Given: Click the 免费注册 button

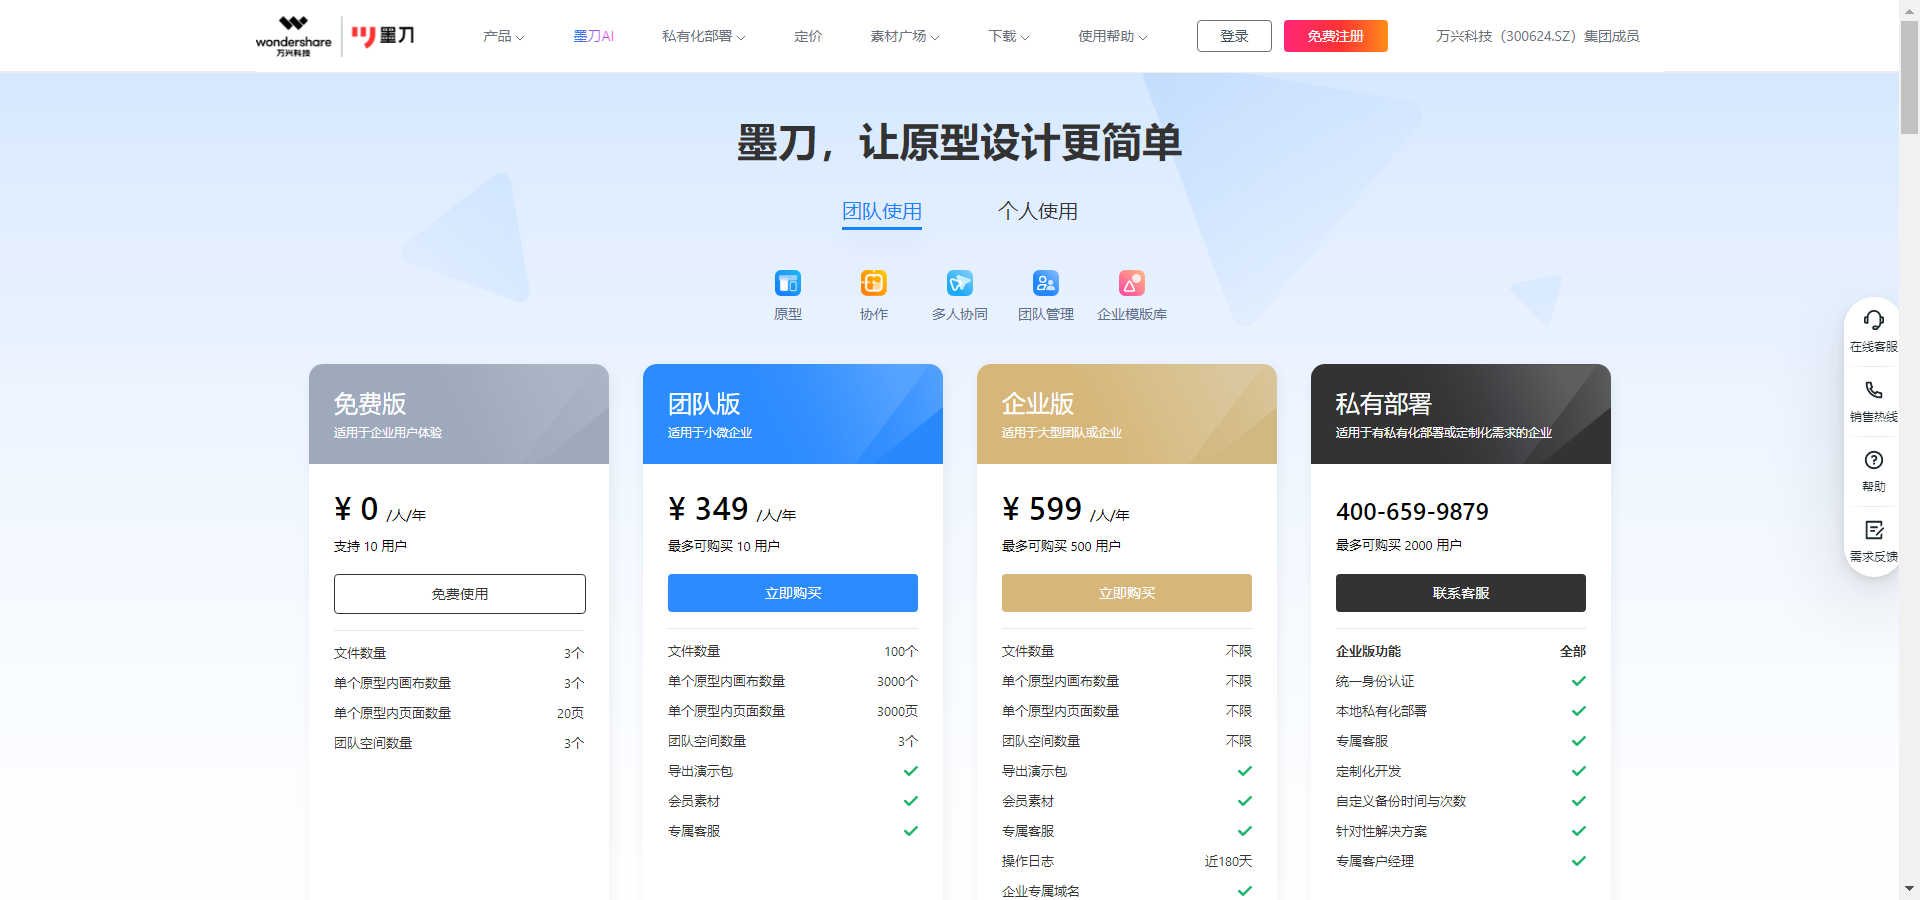Looking at the screenshot, I should pyautogui.click(x=1336, y=36).
